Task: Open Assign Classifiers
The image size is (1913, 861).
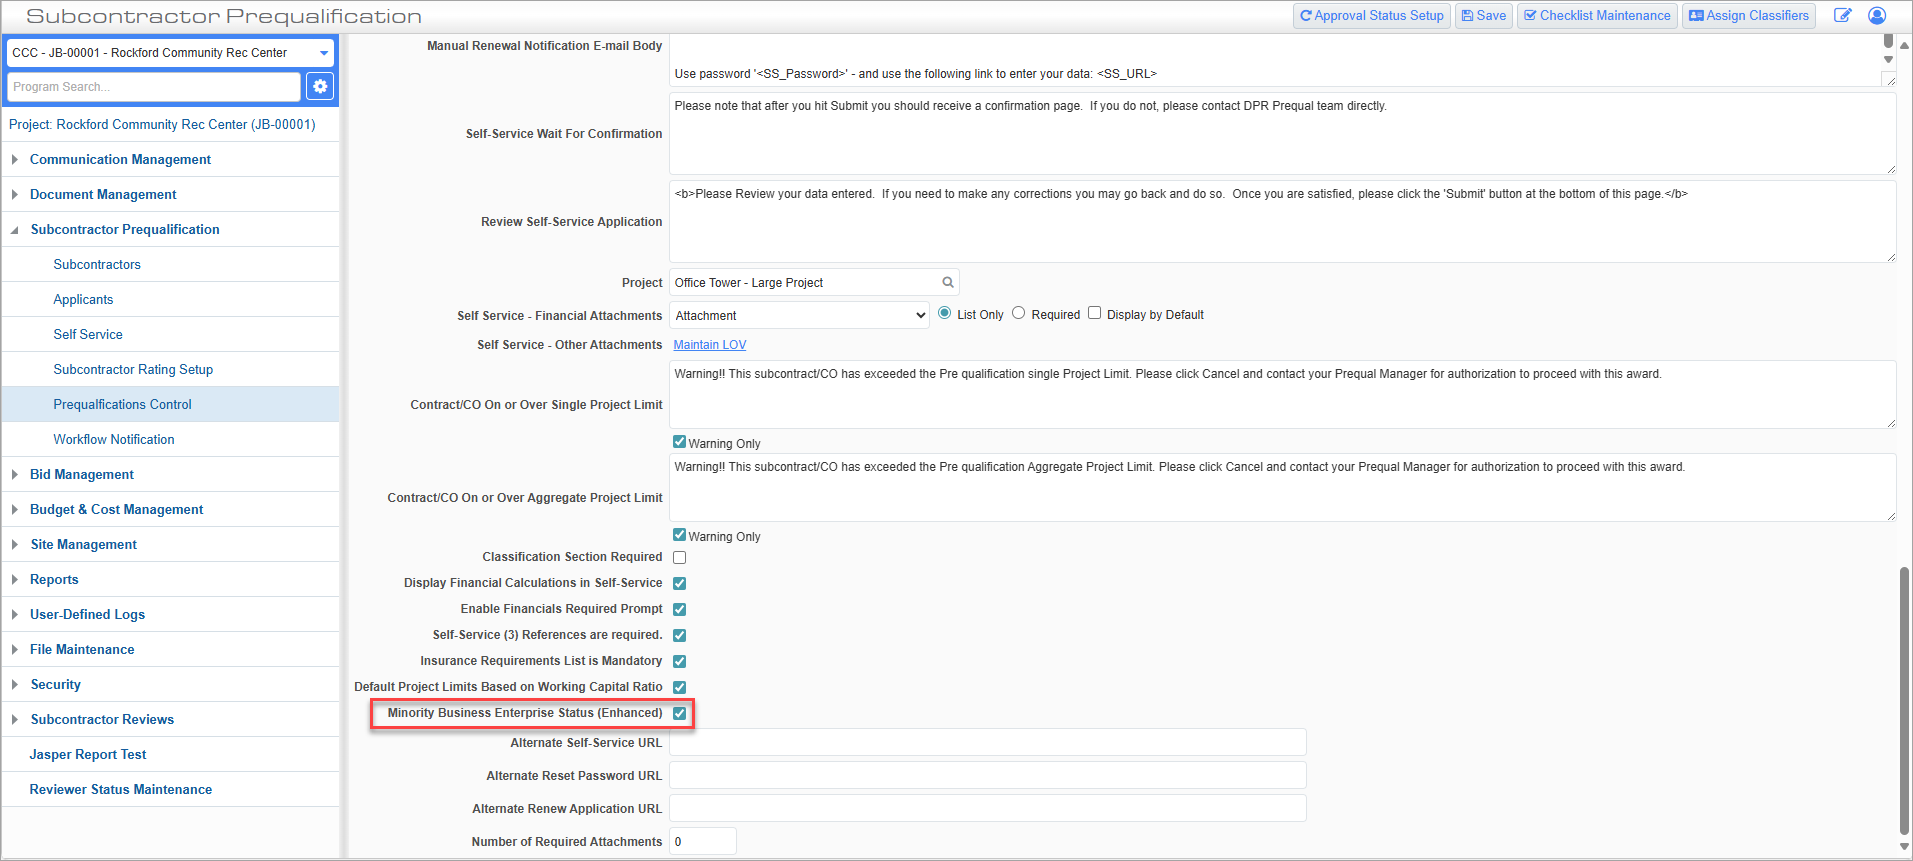Action: pos(1749,16)
